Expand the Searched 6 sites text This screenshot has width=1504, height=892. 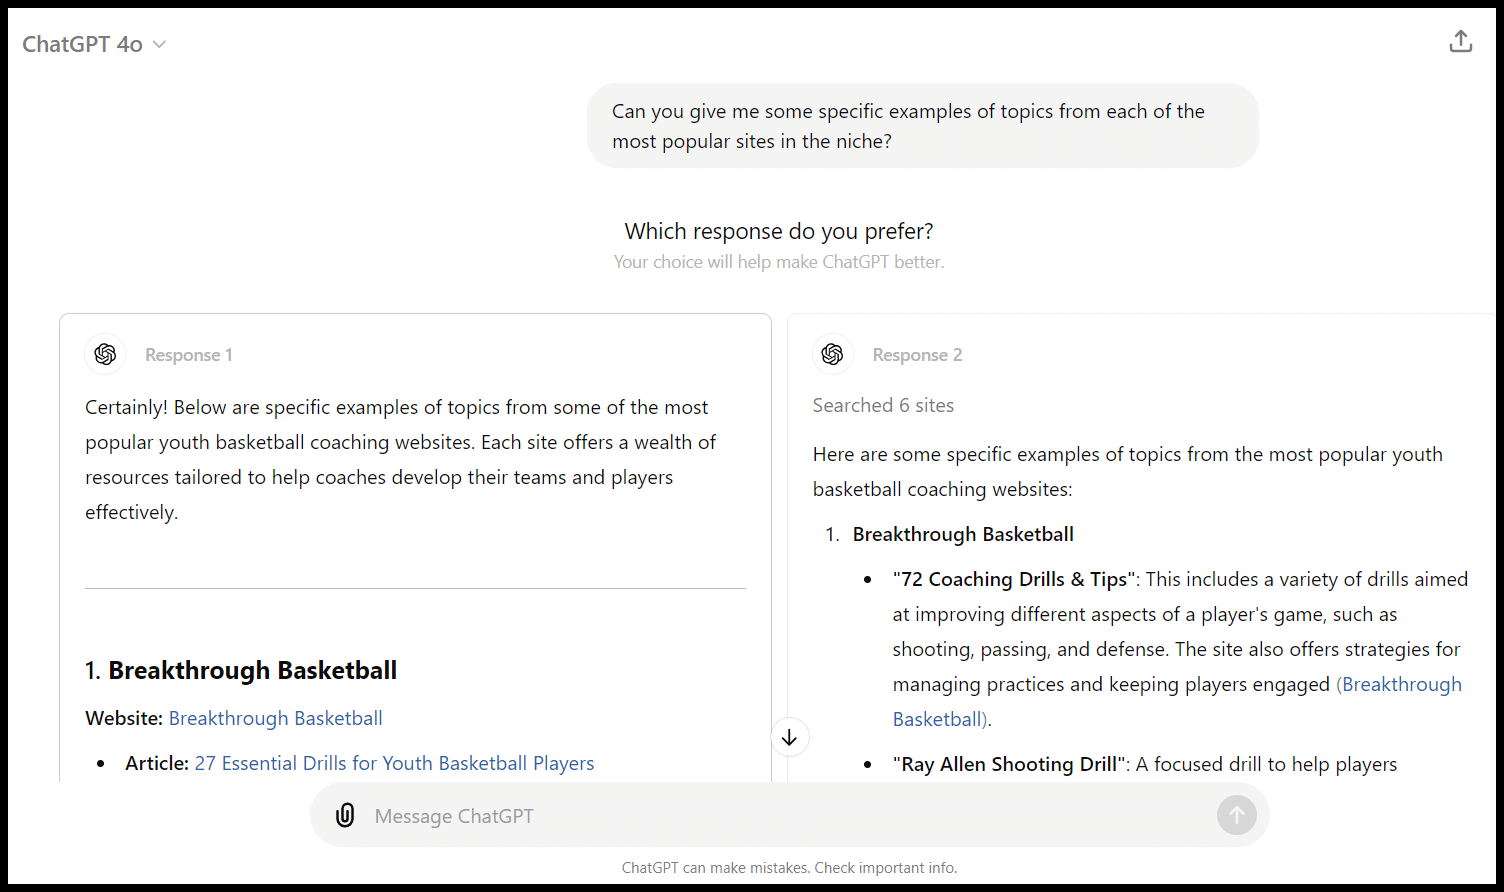tap(883, 405)
